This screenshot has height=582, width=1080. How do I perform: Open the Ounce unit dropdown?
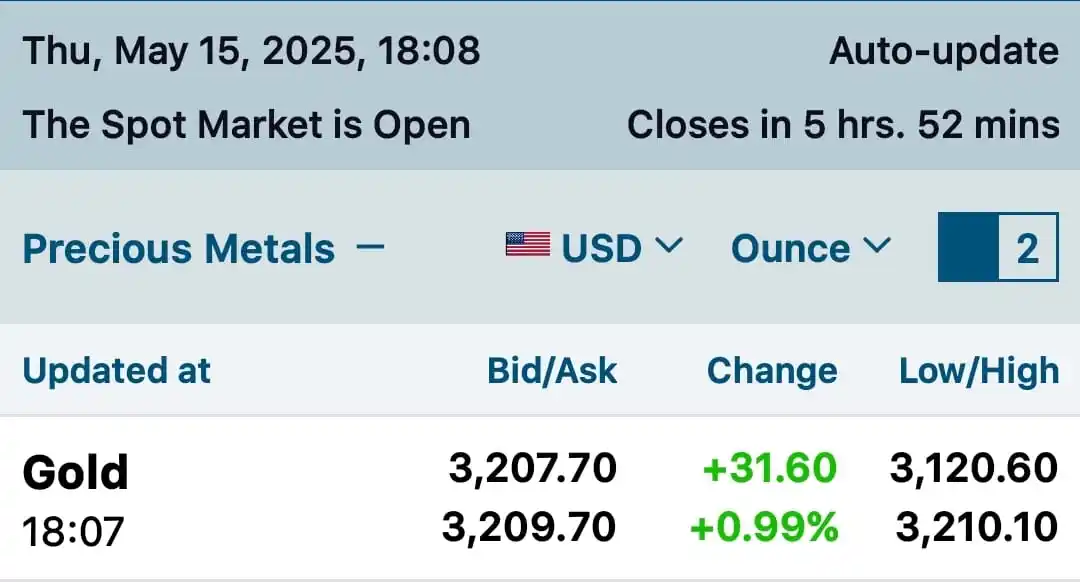coord(811,247)
